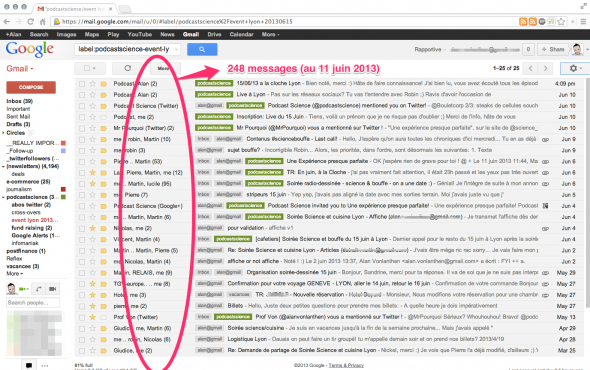
Task: Star the '15/06/13 a la cloche Lyon' message
Action: (93, 84)
